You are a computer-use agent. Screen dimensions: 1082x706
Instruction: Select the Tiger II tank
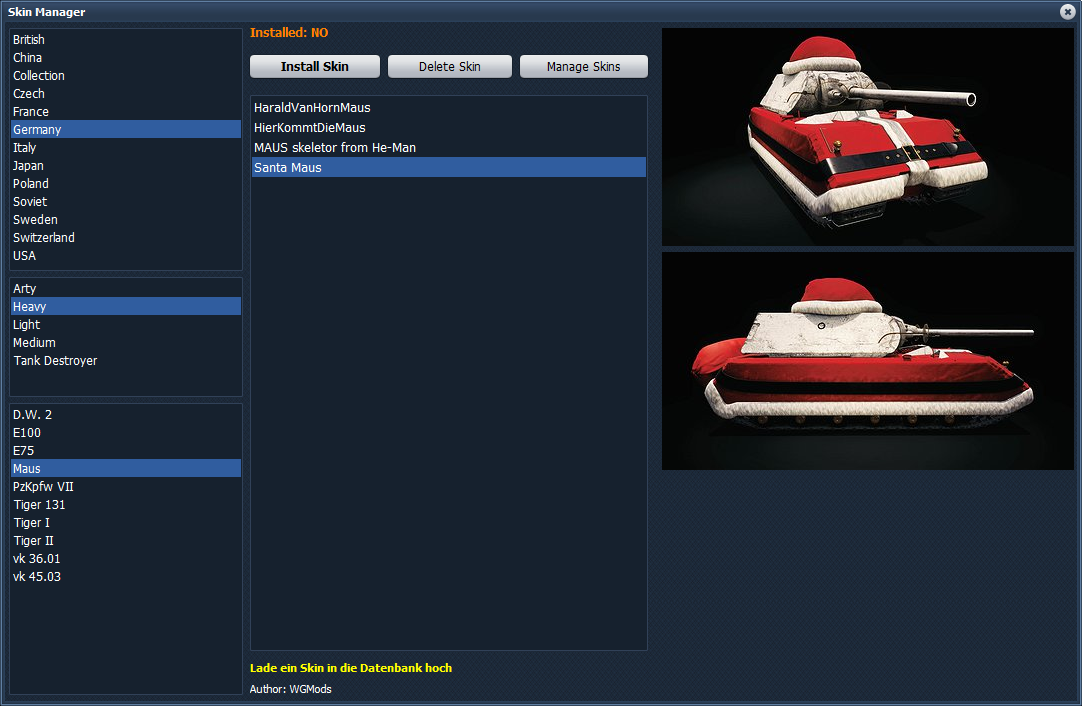(x=126, y=540)
